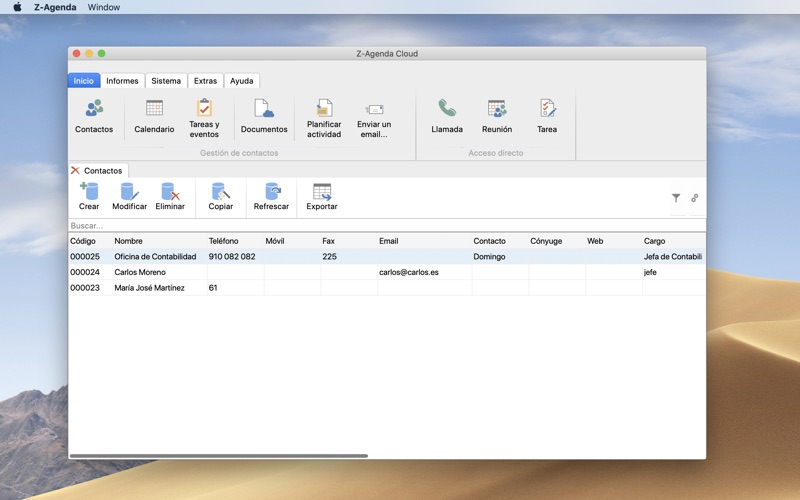Open the filter funnel icon
The width and height of the screenshot is (800, 500).
pos(676,198)
